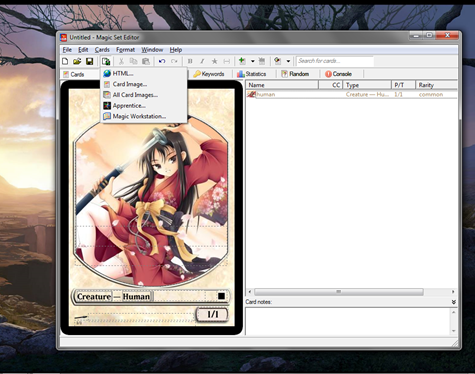Toggle italic text formatting
475x374 pixels.
click(202, 61)
